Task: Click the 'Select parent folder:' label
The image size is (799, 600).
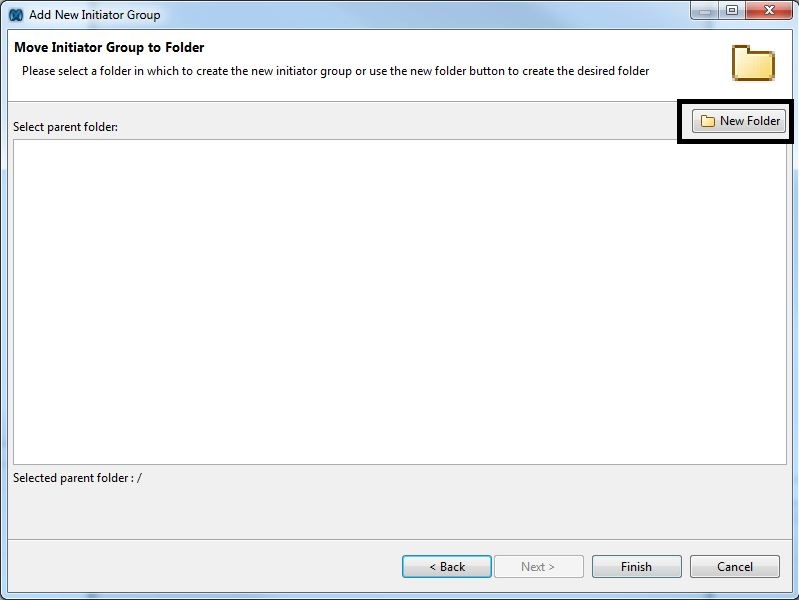Action: (x=65, y=128)
